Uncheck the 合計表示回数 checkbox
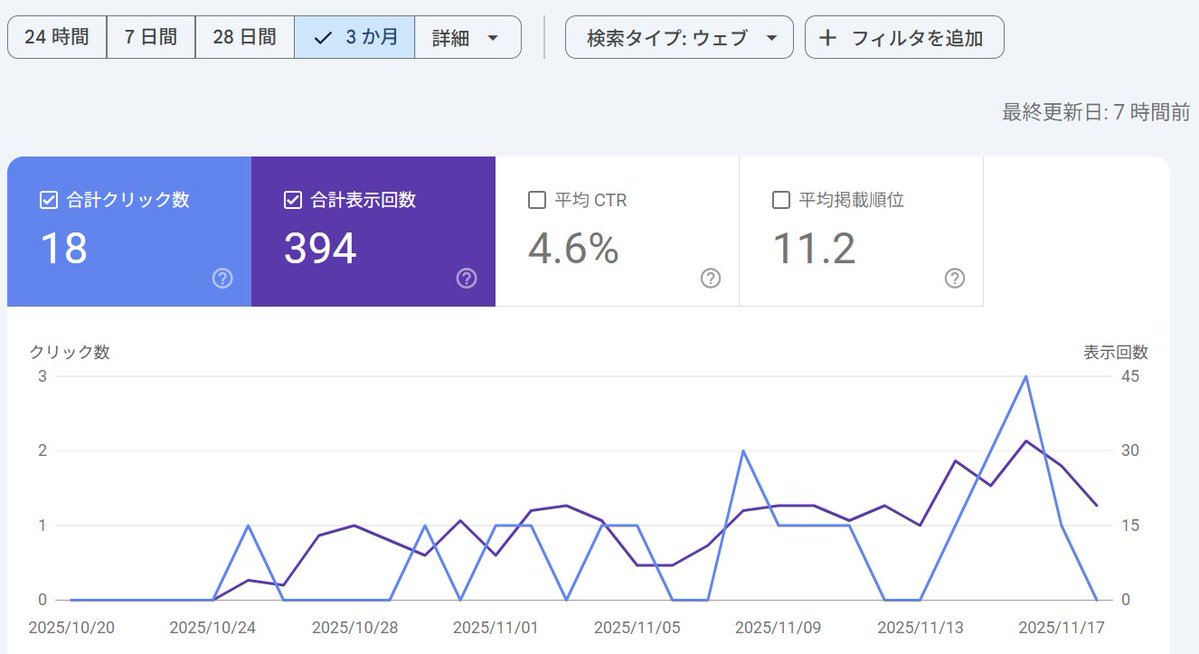This screenshot has width=1199, height=654. click(292, 199)
